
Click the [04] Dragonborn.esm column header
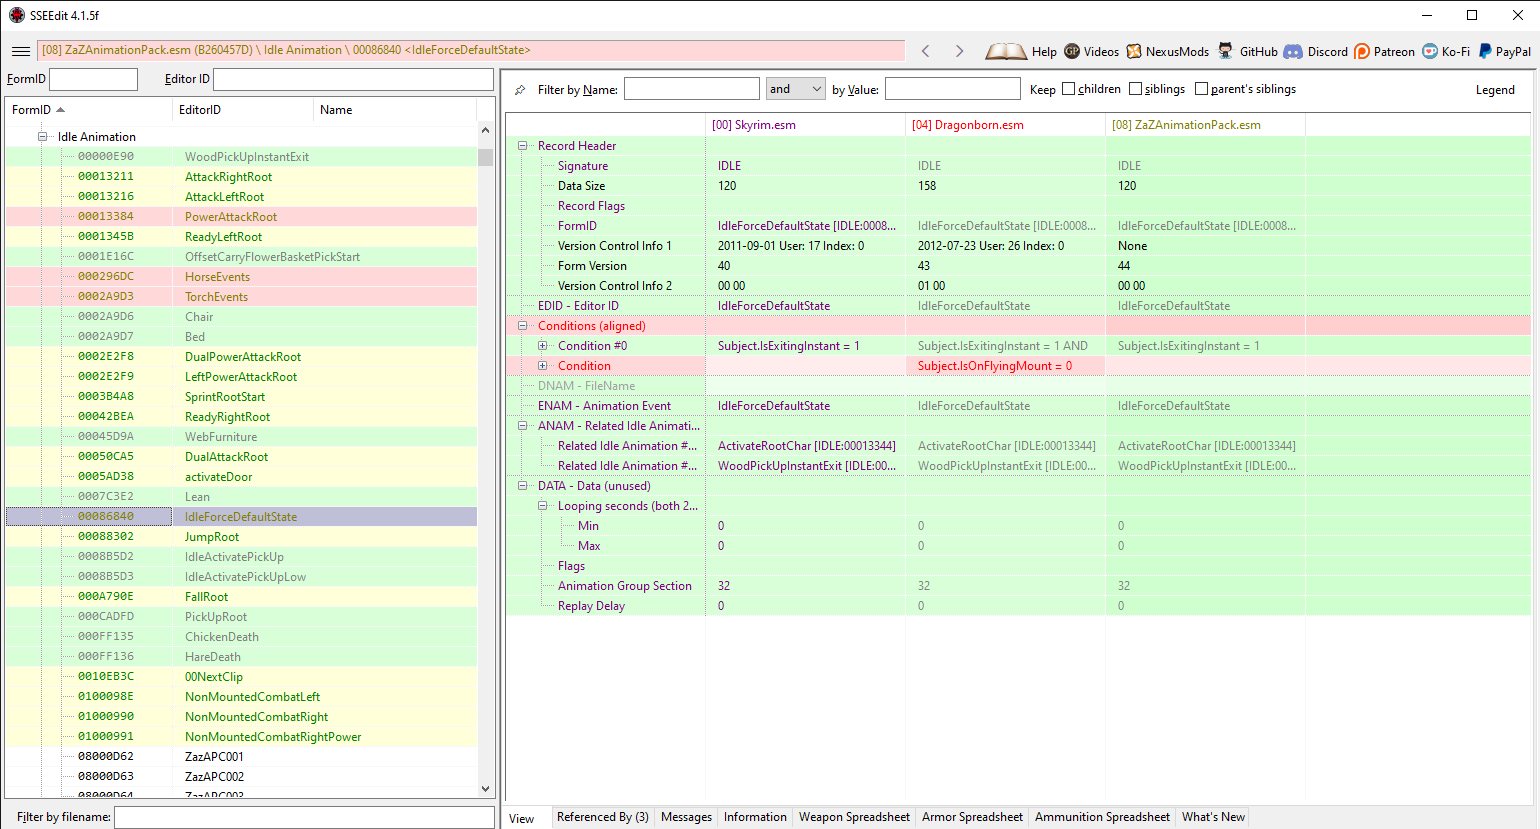pyautogui.click(x=1005, y=125)
